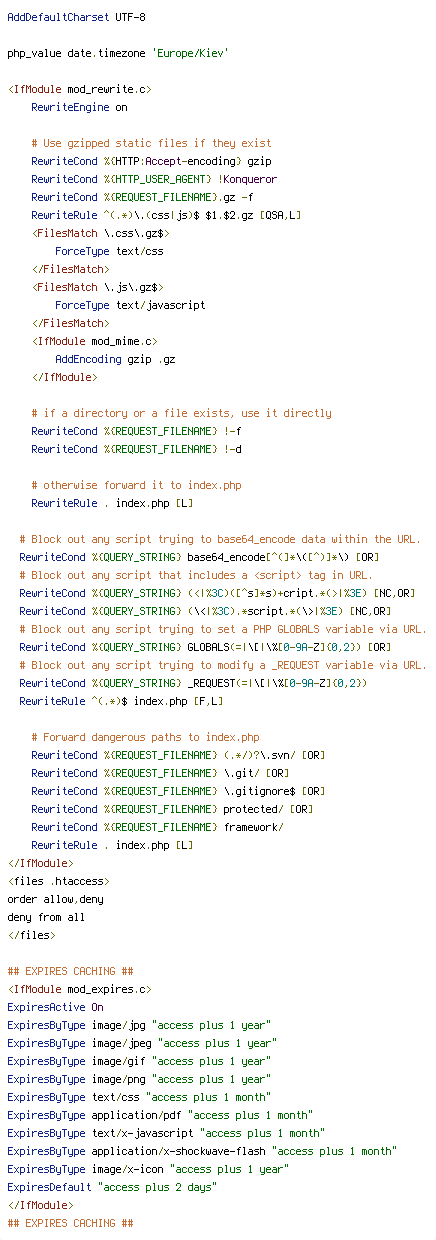Select the comment about 'PHP GLOBALS variable via URL'
The width and height of the screenshot is (436, 1240).
click(223, 629)
